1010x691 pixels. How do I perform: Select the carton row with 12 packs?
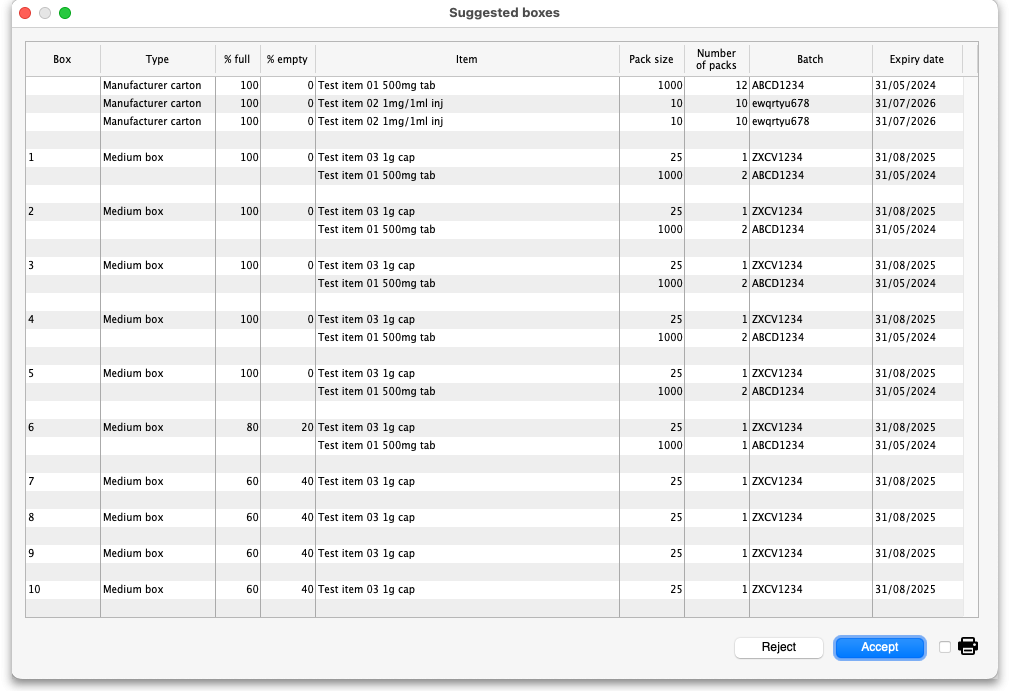click(466, 86)
